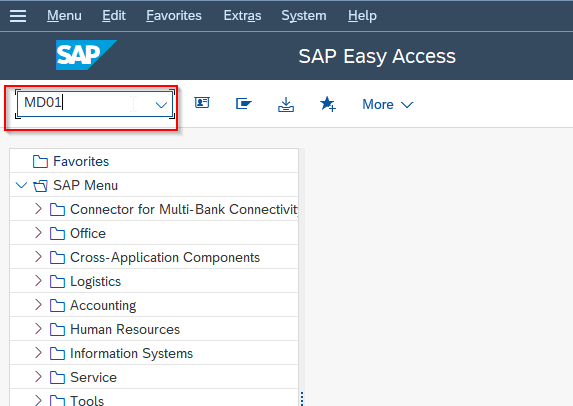This screenshot has width=573, height=406.
Task: Expand the Logistics folder
Action: (38, 281)
